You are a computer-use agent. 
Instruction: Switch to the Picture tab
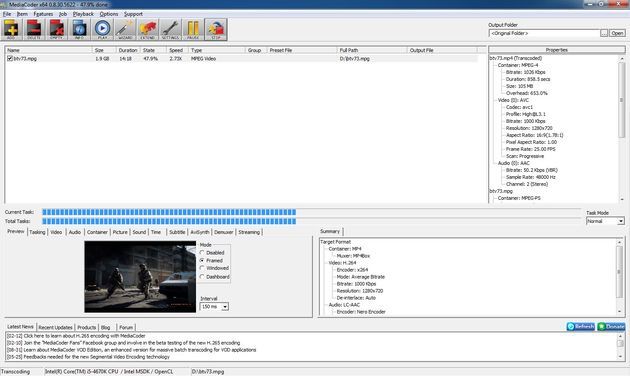[120, 232]
